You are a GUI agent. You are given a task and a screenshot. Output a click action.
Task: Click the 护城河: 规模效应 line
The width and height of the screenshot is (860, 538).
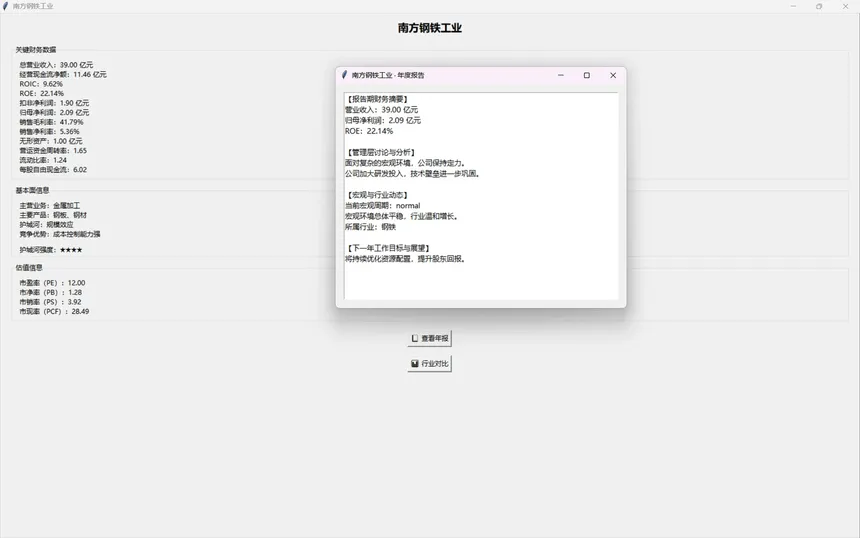(x=47, y=224)
